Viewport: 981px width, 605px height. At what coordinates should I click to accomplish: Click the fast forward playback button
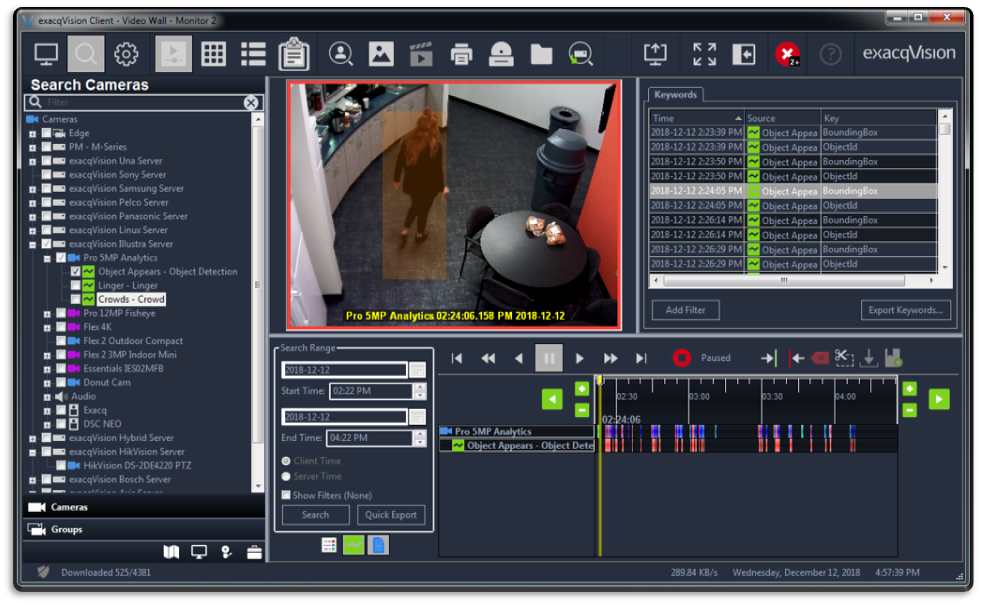pos(610,358)
